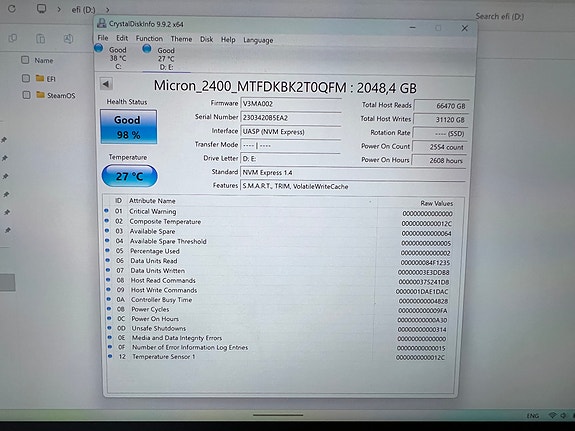Screen dimensions: 575x431
Task: Expand the chevron after efi (D:) path
Action: [x=107, y=10]
